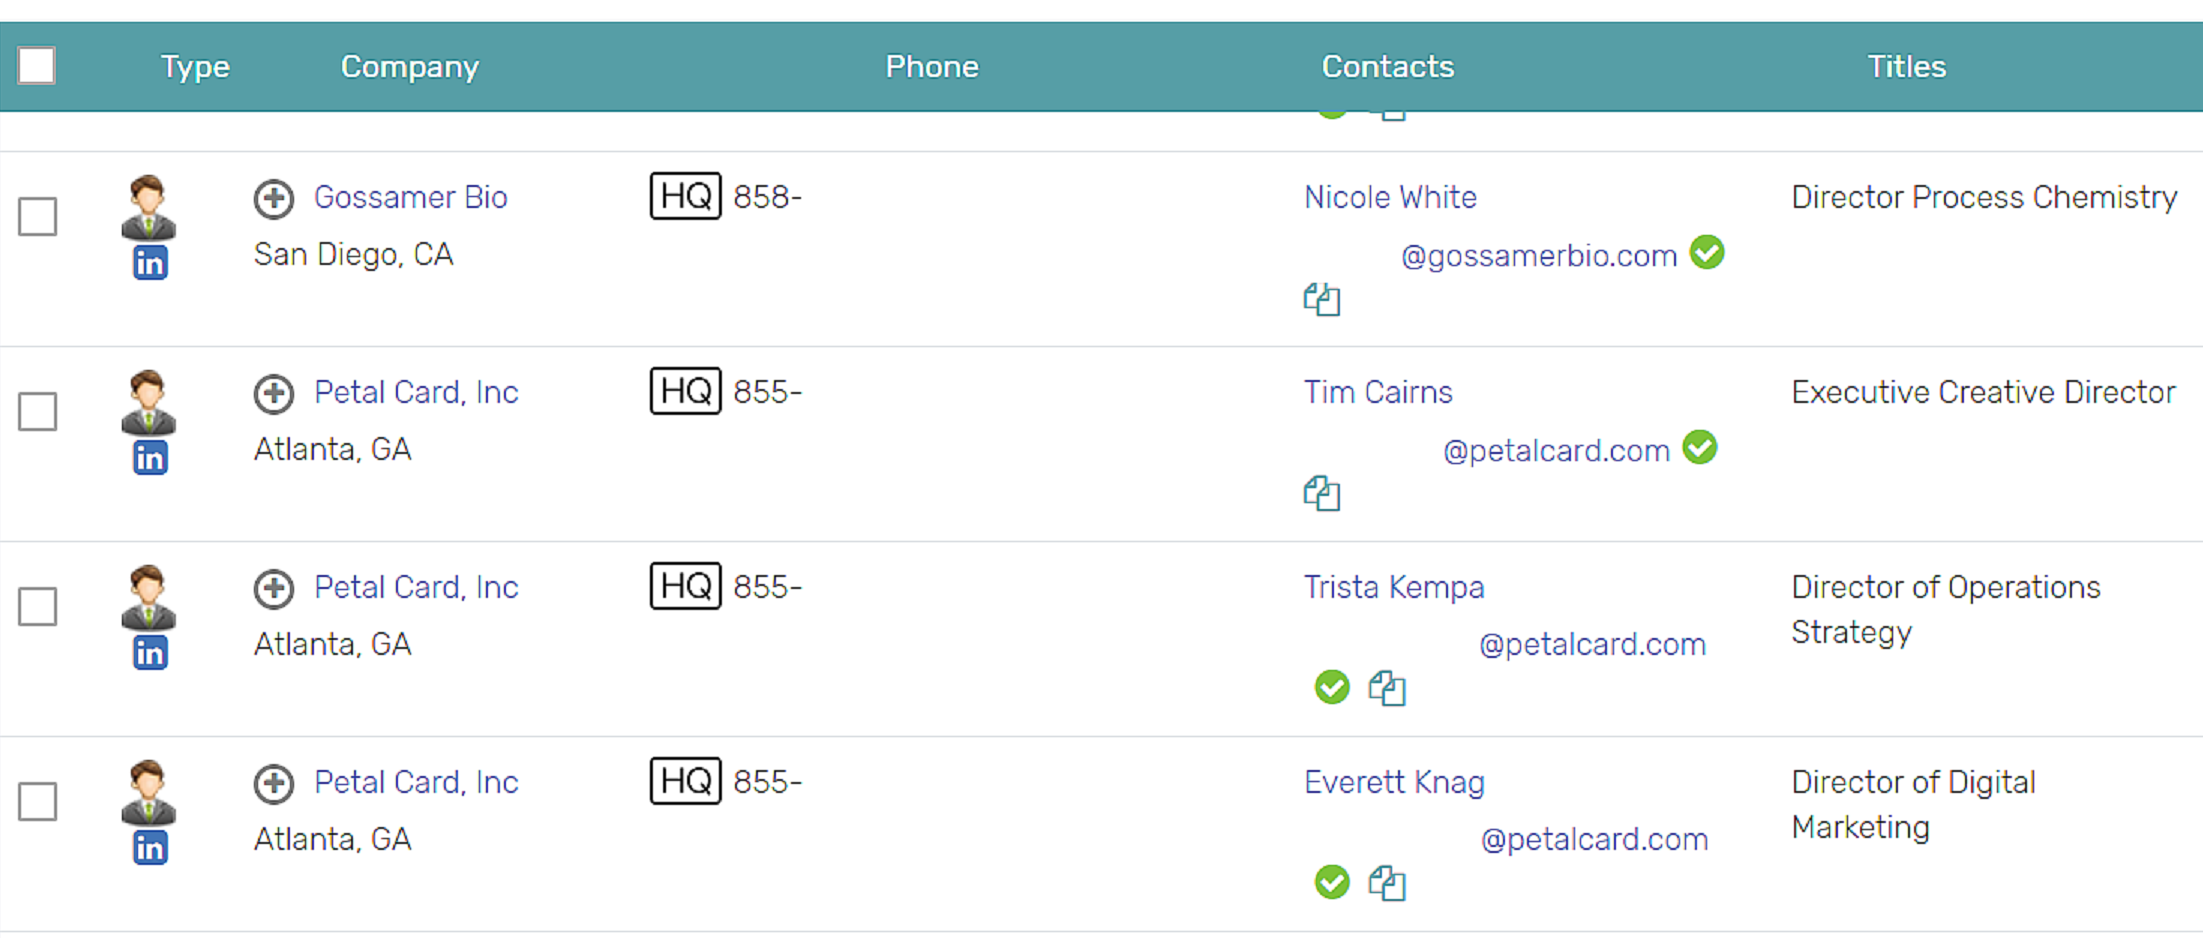Expand Petal Card details in Tim Cairns row

[x=274, y=393]
